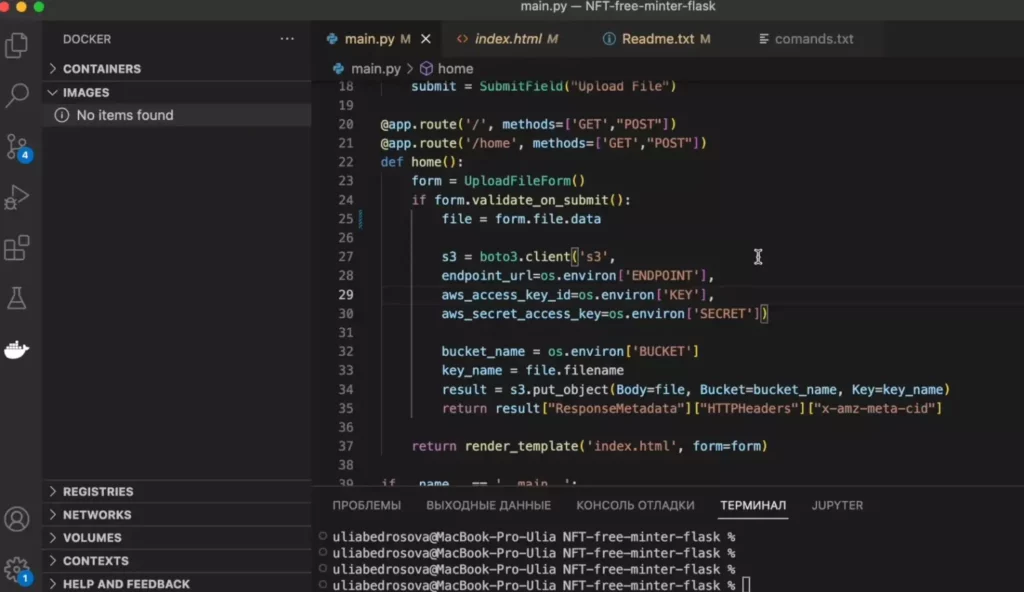
Task: Open the JUPYTER panel tab
Action: pos(837,505)
